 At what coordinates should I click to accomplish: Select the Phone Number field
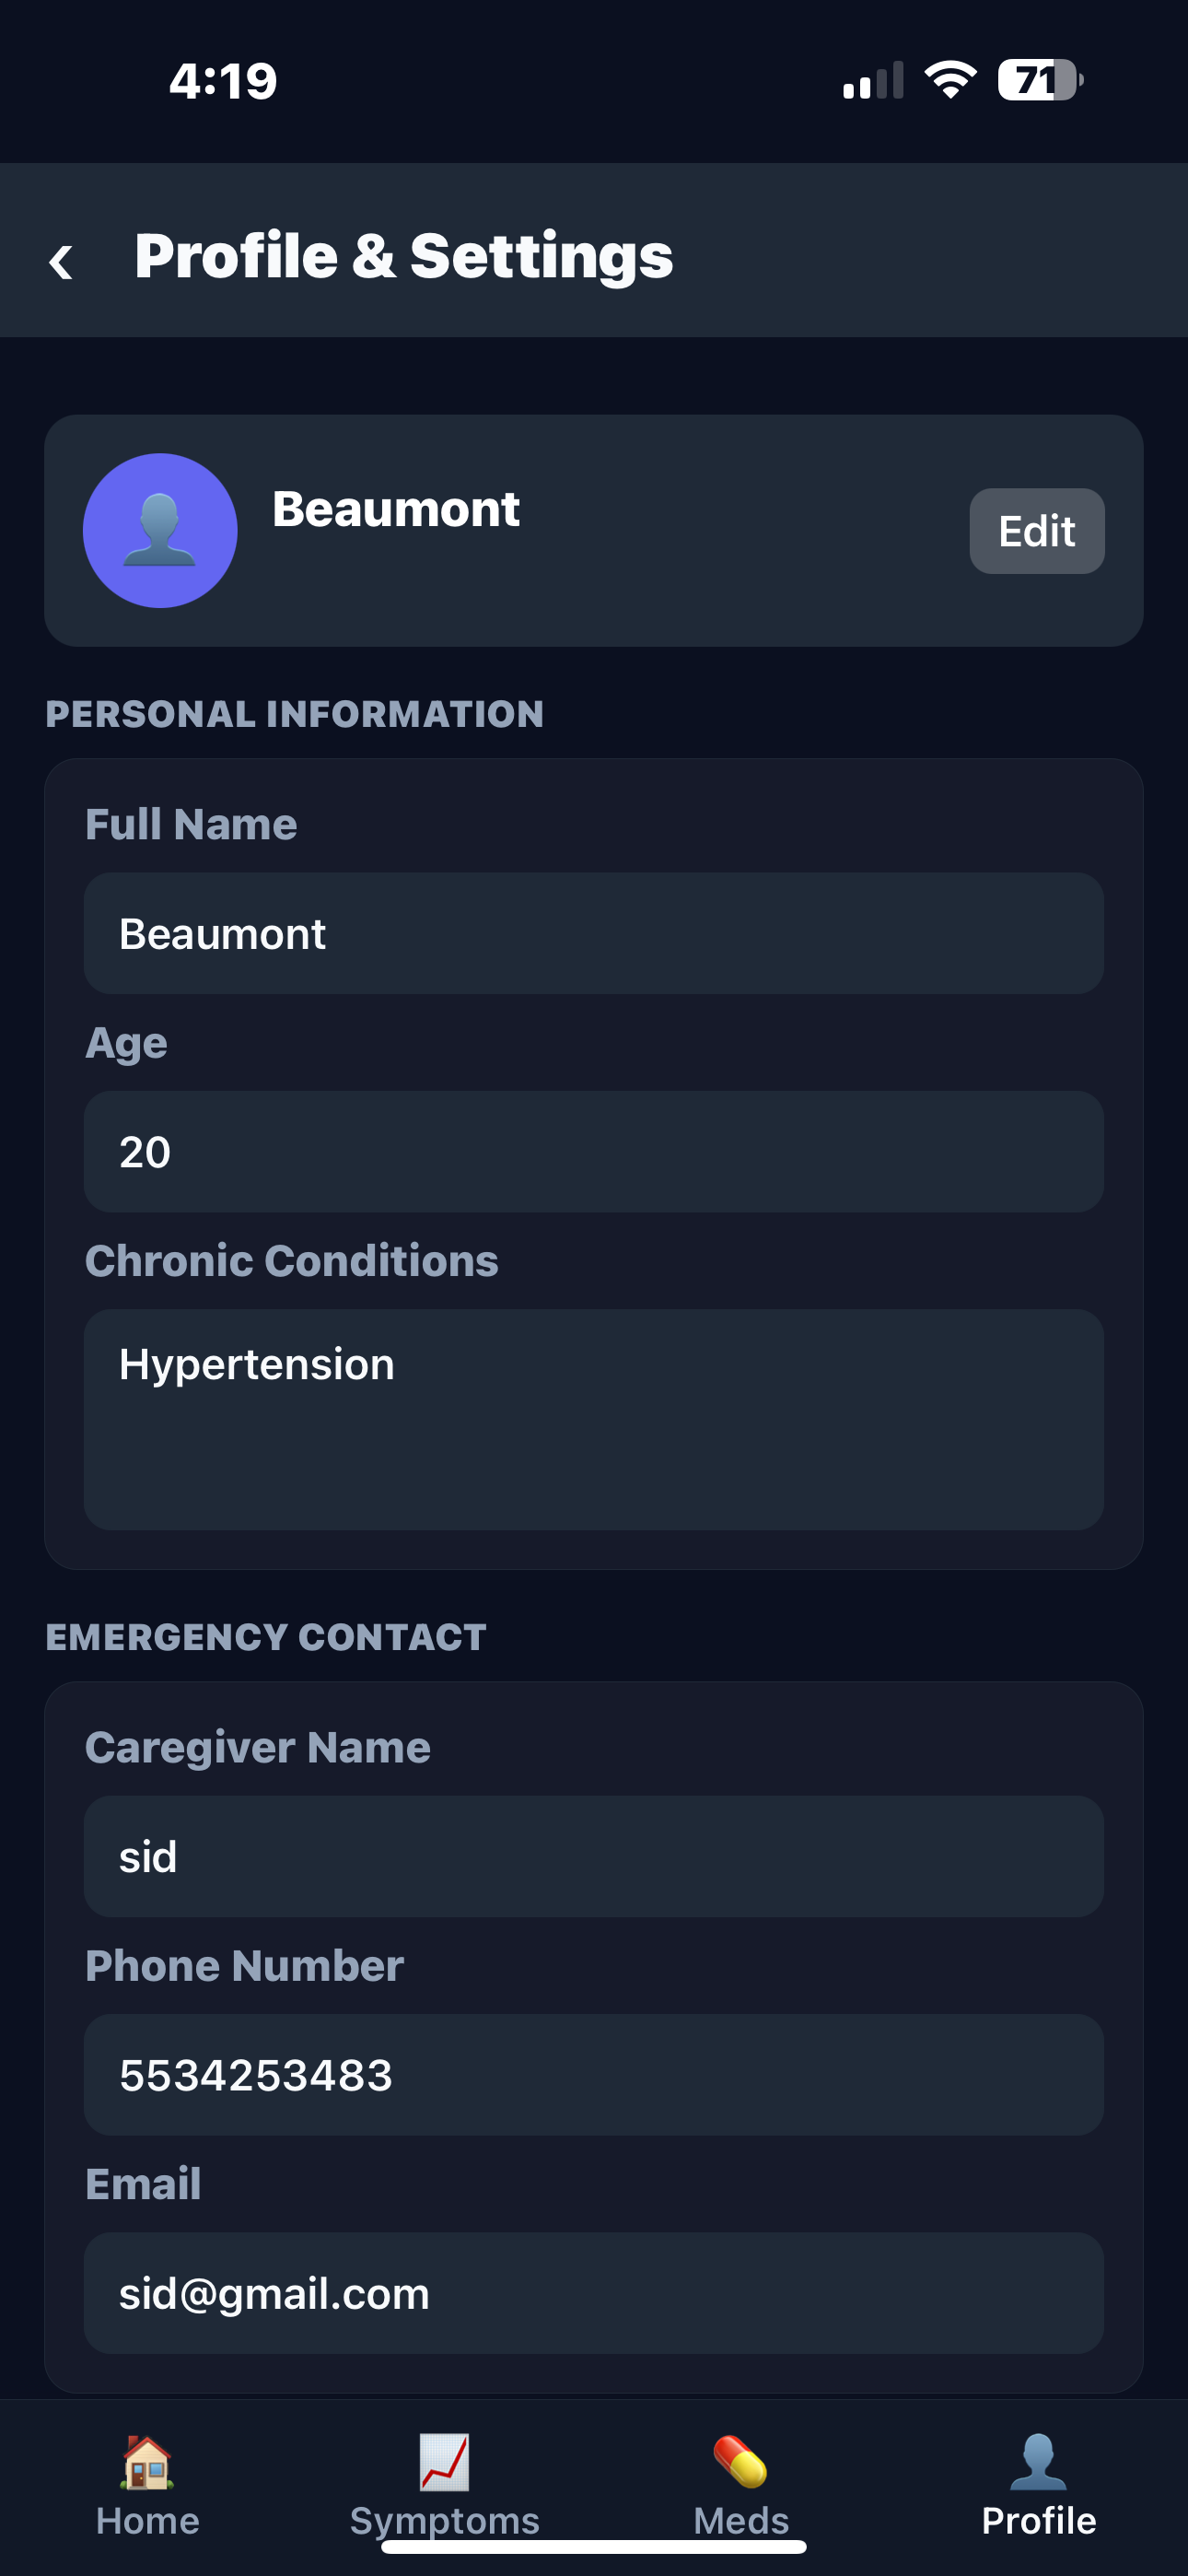click(594, 2075)
